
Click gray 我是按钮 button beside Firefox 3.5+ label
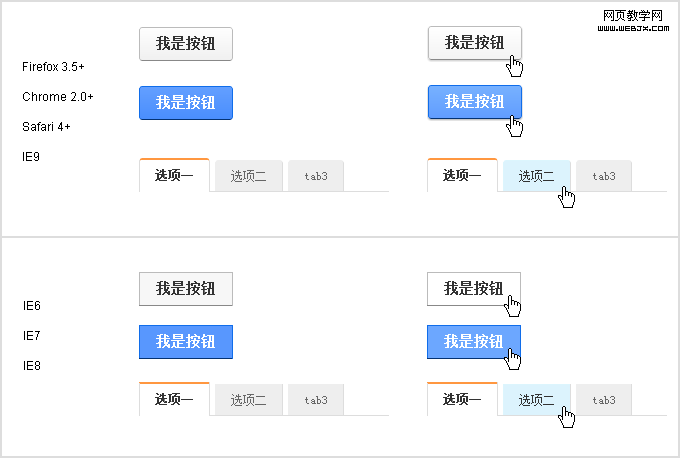[185, 43]
